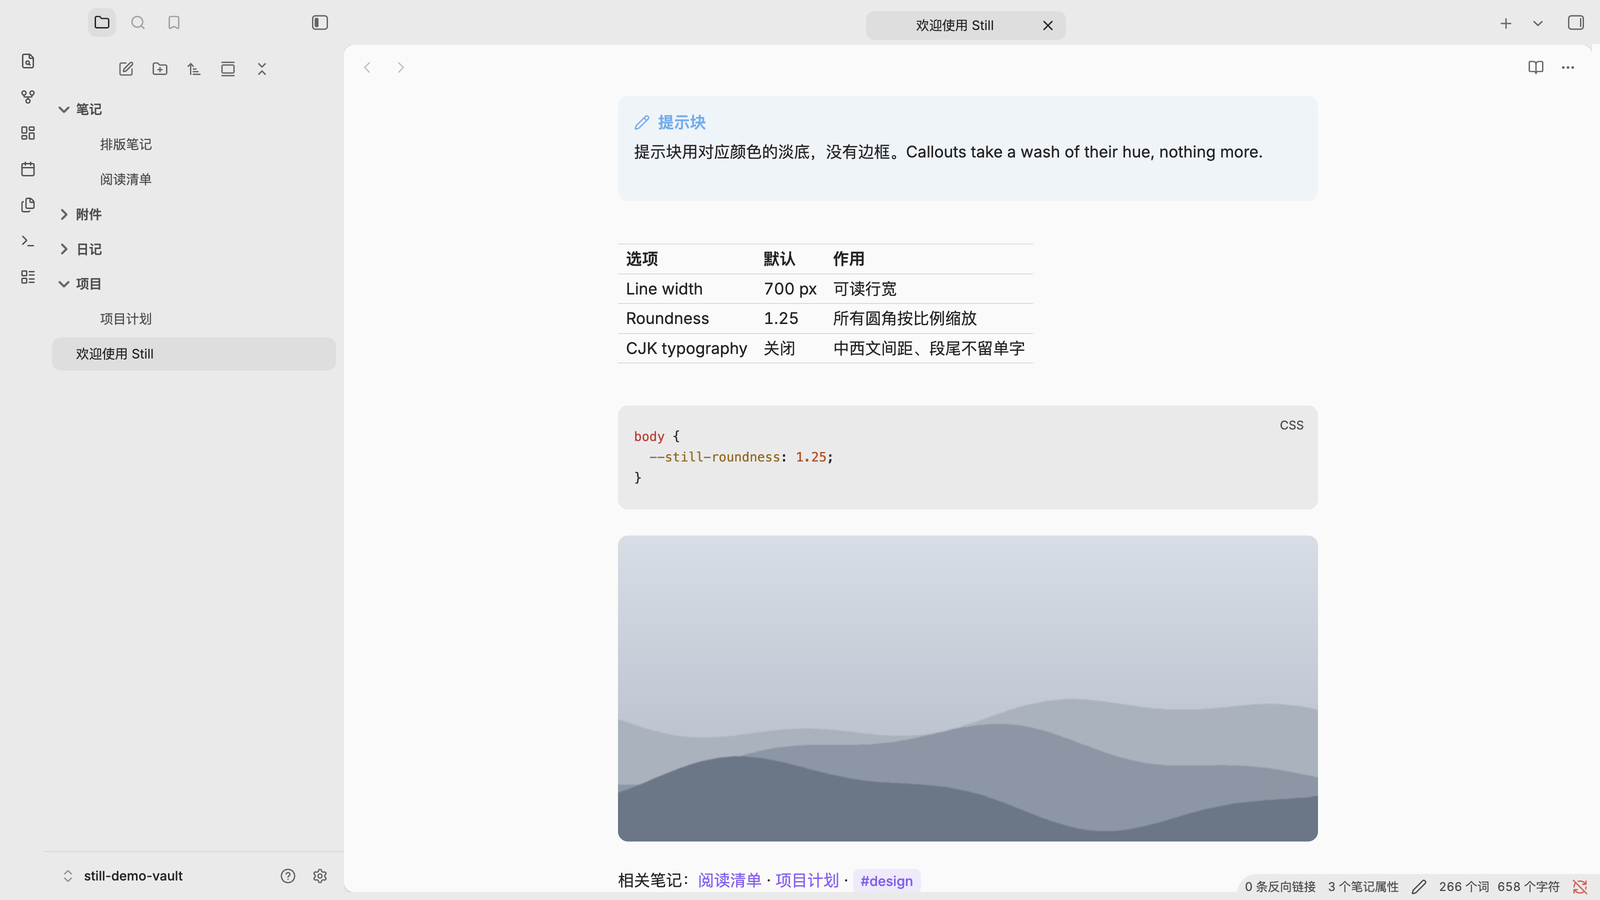Viewport: 1600px width, 900px height.
Task: Click 3 个笔记属性 in status bar
Action: pos(1363,887)
